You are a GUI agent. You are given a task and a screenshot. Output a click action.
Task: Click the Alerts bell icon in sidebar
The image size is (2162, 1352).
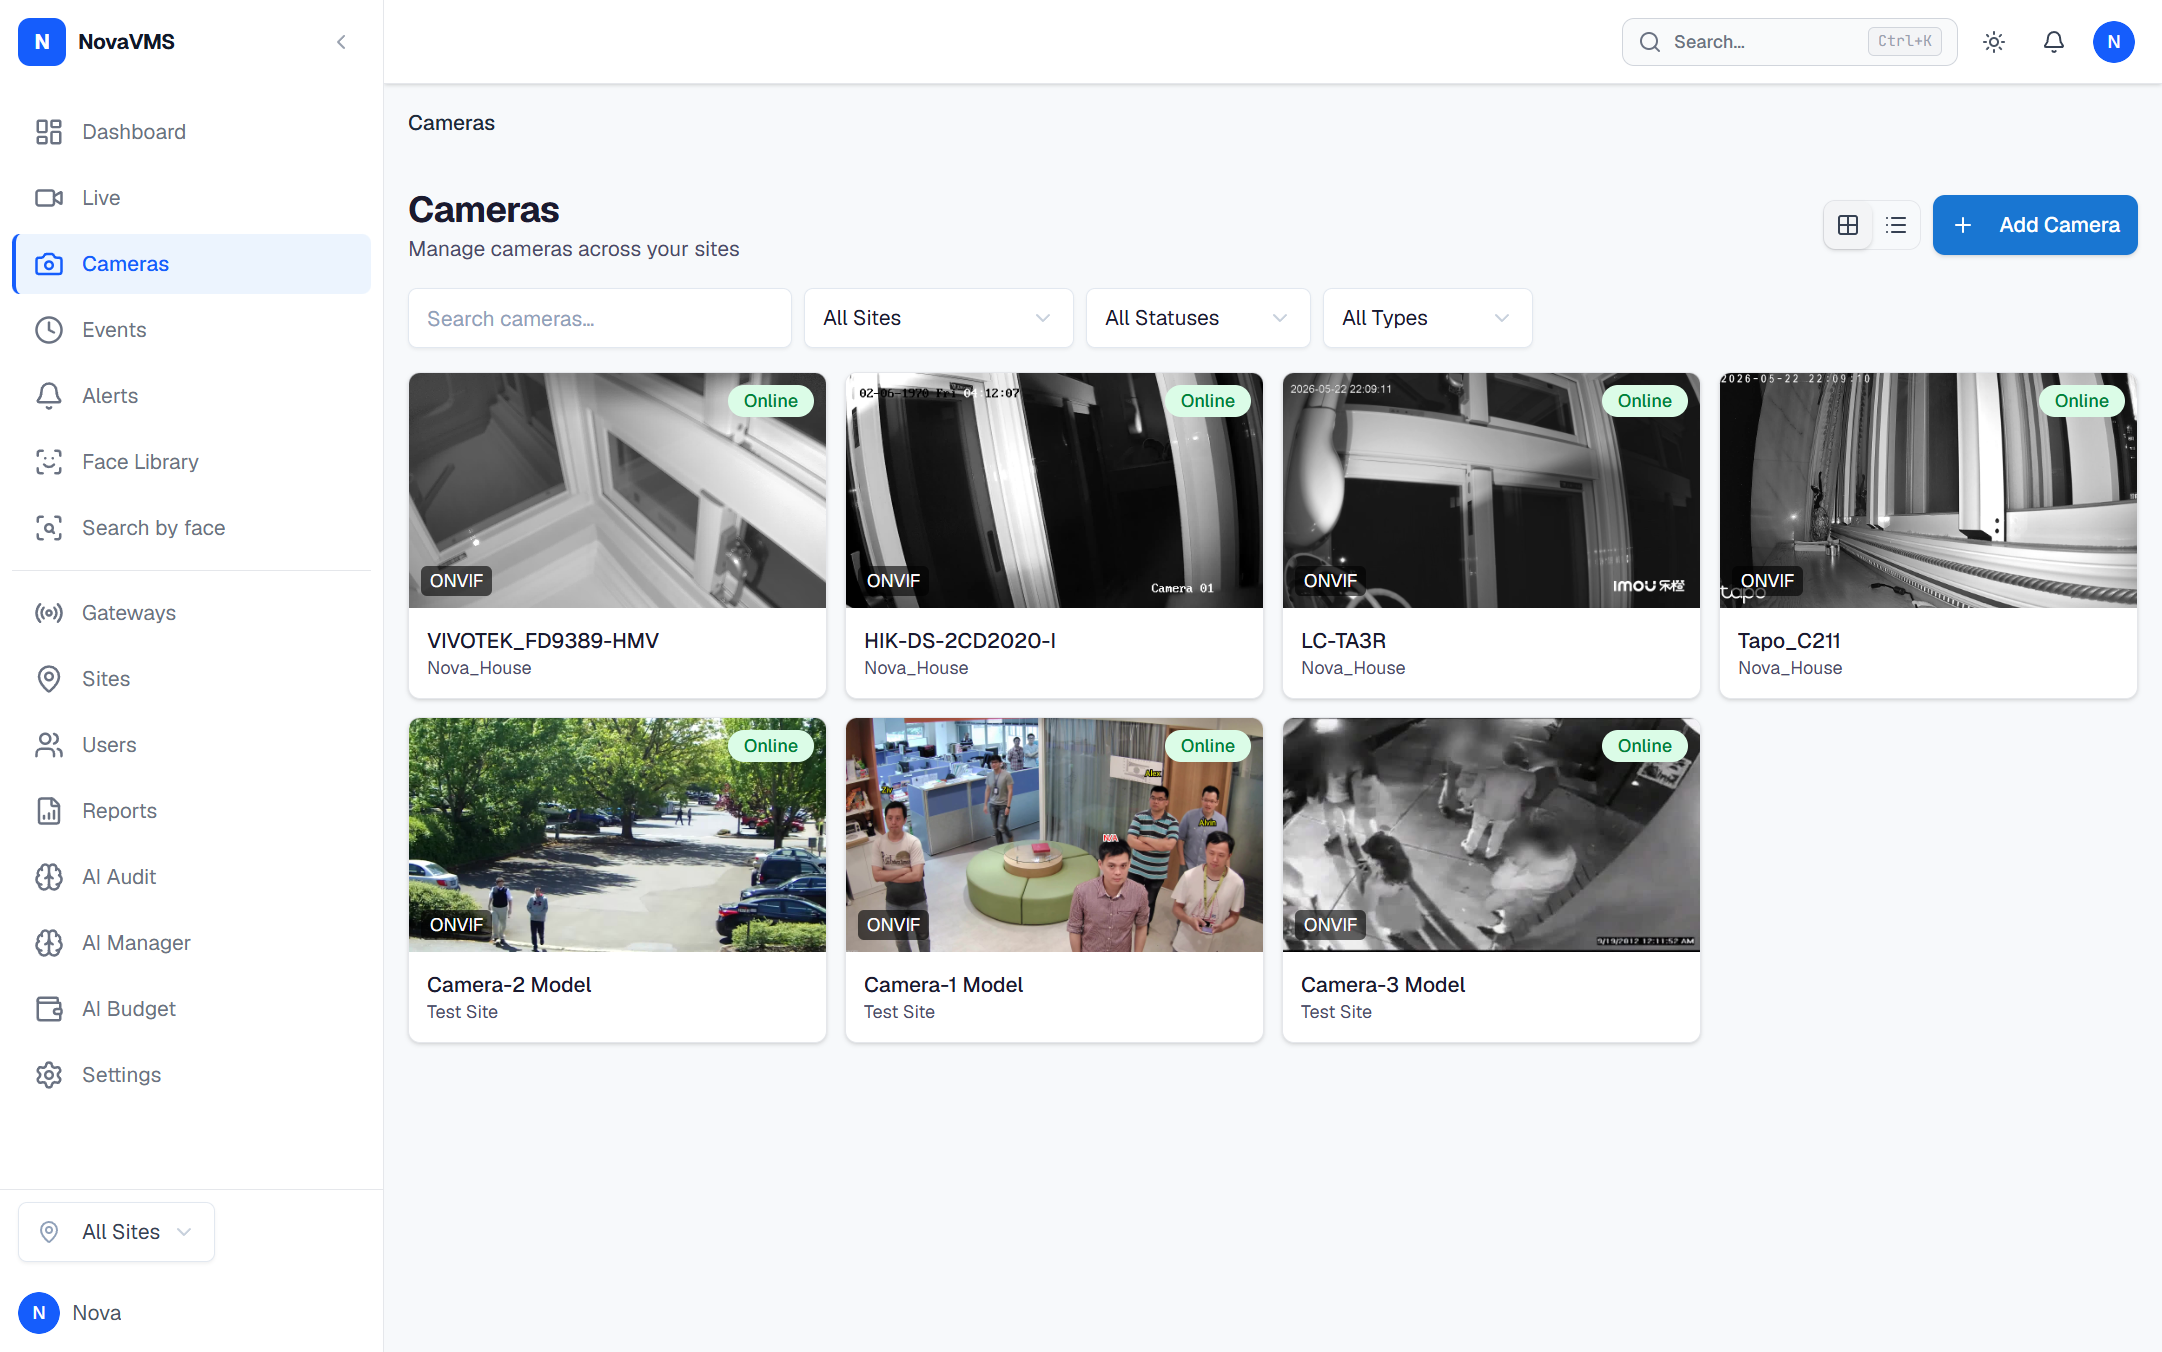click(49, 396)
